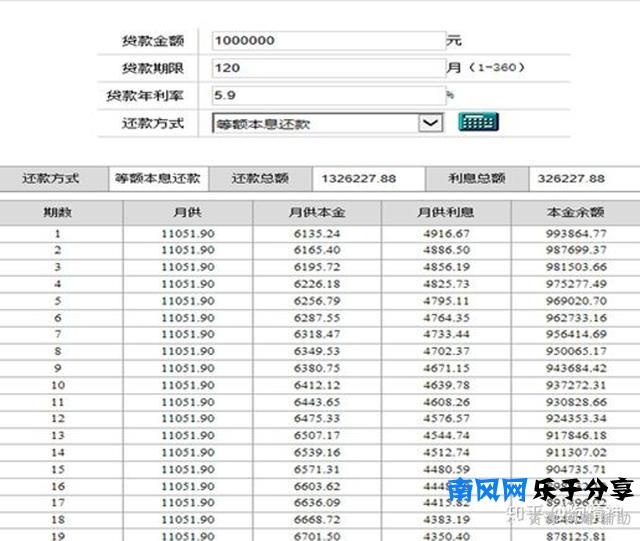Click balance cell 987699.37
The width and height of the screenshot is (640, 541).
[576, 250]
